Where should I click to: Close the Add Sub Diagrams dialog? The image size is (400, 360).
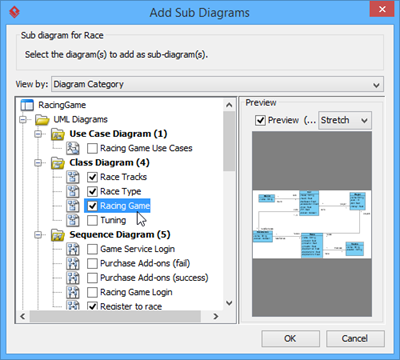point(382,9)
